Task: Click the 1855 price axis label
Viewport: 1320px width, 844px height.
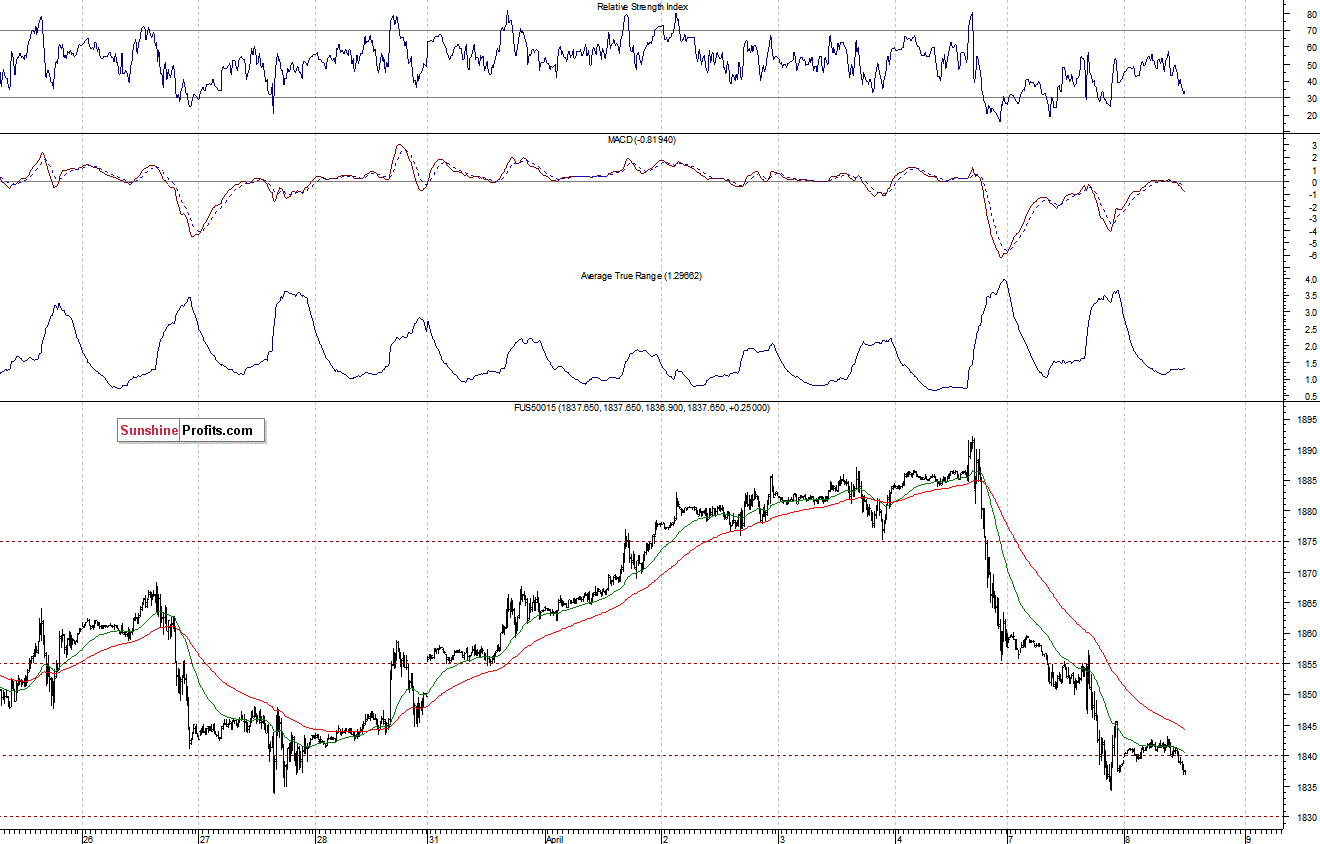Action: coord(1307,664)
